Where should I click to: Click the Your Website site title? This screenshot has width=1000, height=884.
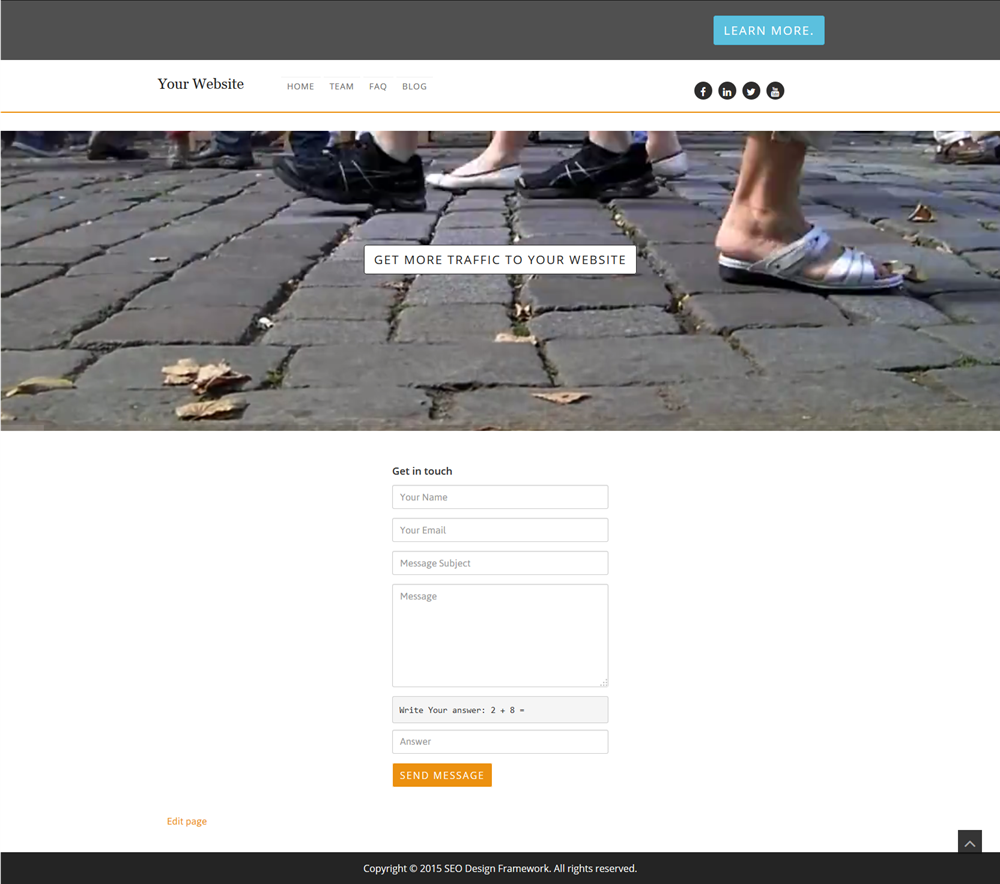point(201,84)
